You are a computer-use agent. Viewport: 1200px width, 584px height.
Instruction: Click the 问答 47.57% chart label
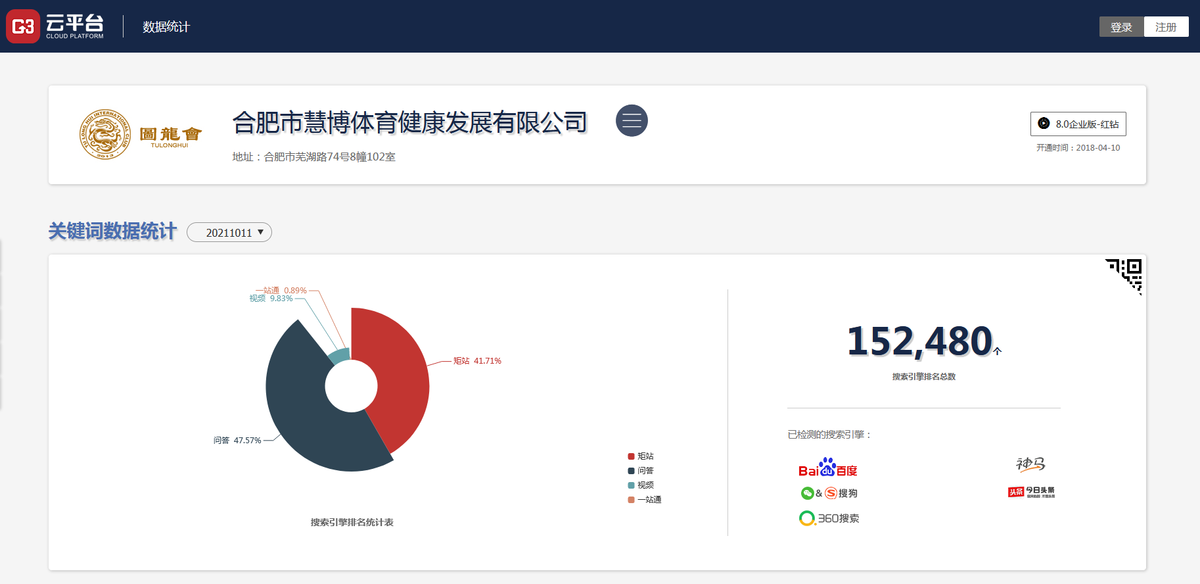coord(237,440)
